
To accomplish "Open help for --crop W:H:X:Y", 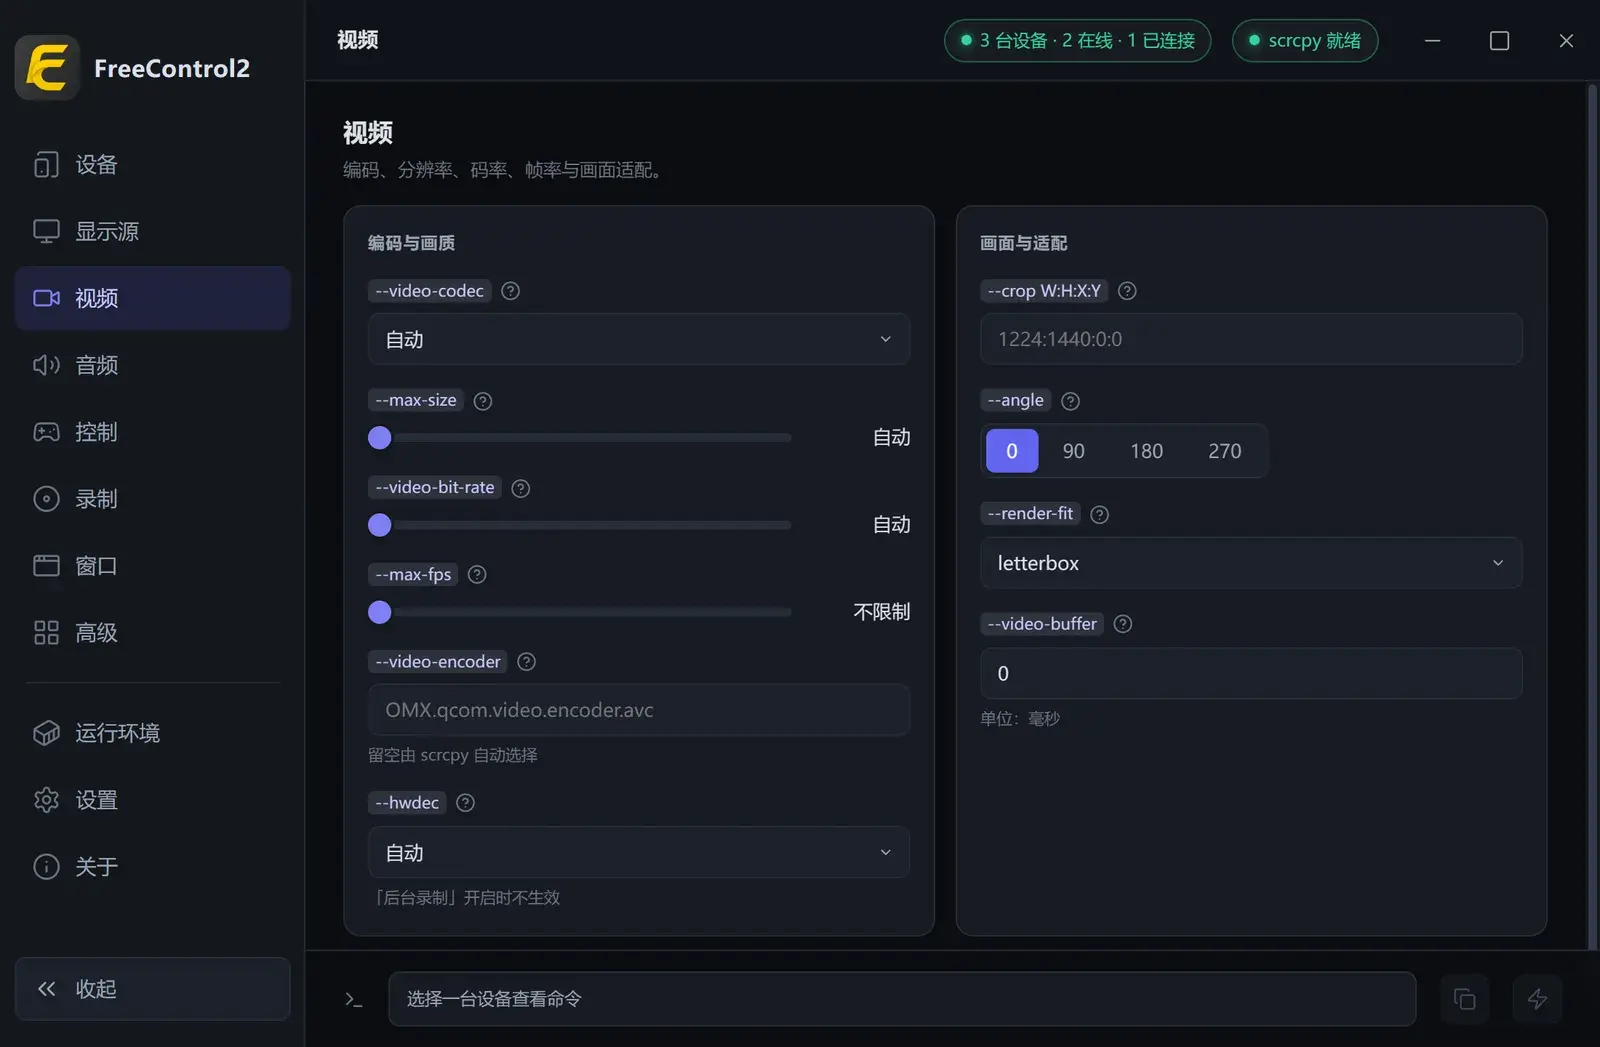I will pyautogui.click(x=1127, y=291).
